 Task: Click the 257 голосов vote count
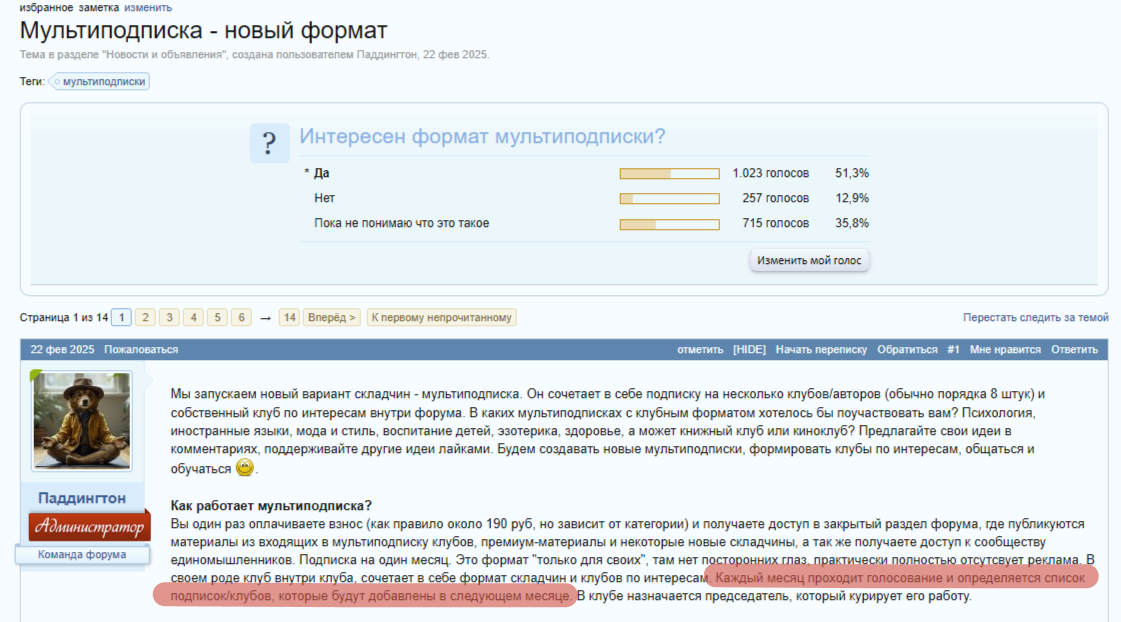click(x=775, y=198)
